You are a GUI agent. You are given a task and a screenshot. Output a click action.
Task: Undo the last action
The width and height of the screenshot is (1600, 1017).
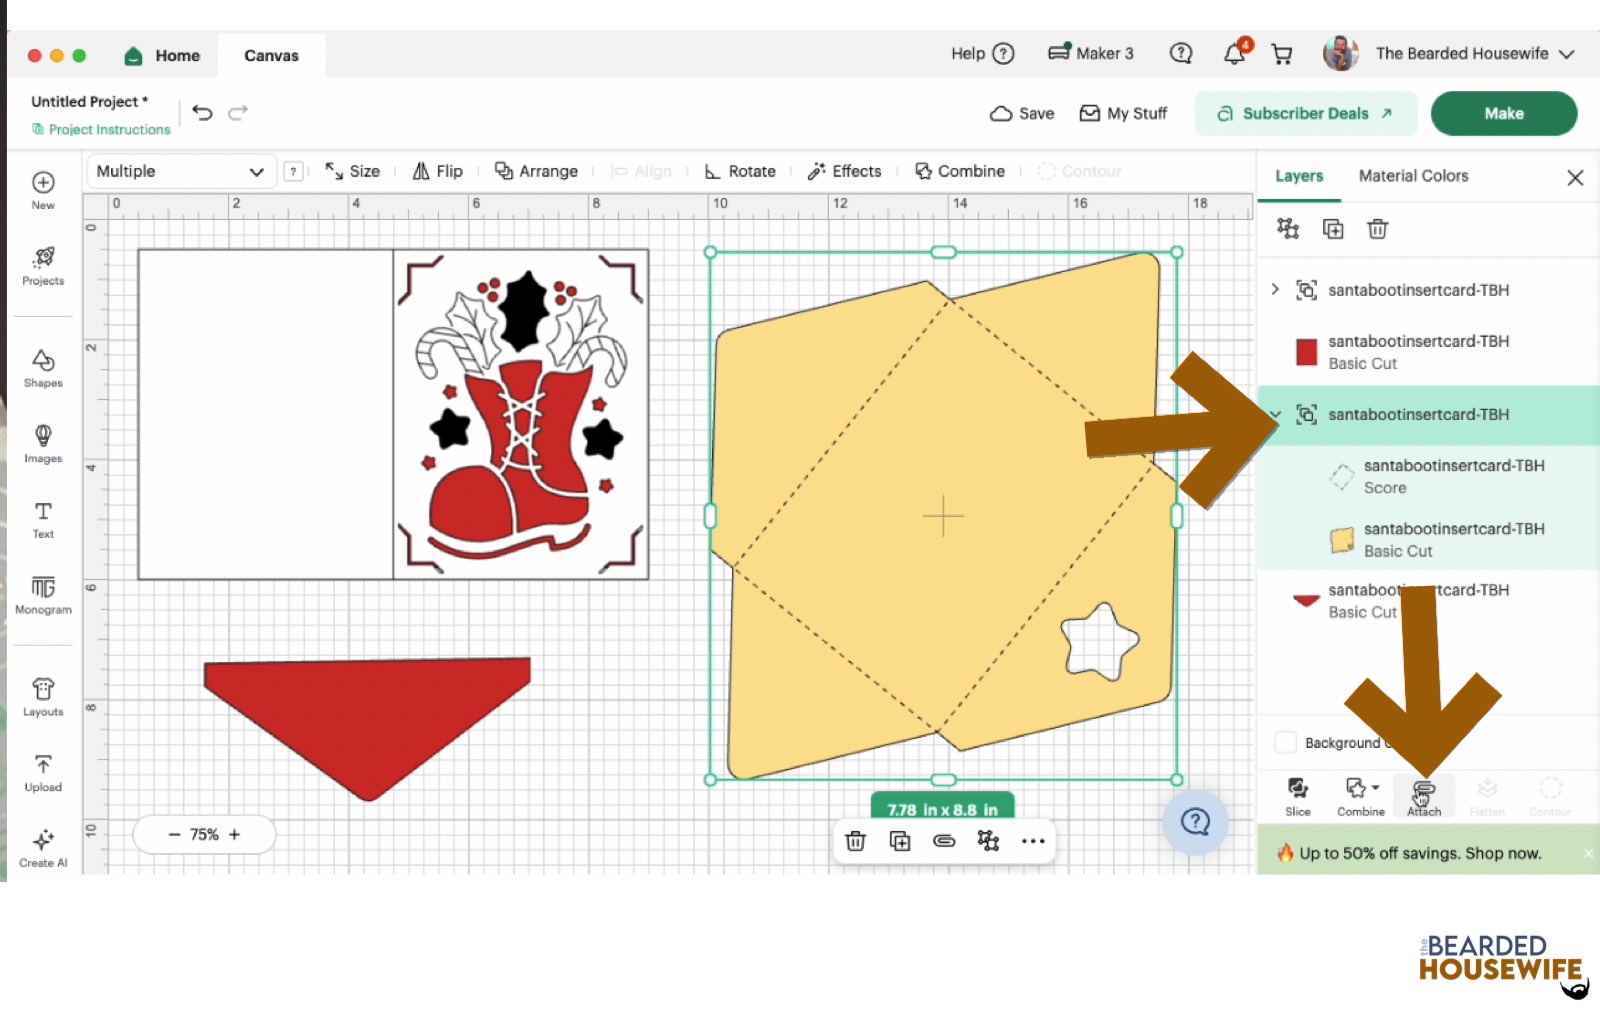[x=203, y=113]
